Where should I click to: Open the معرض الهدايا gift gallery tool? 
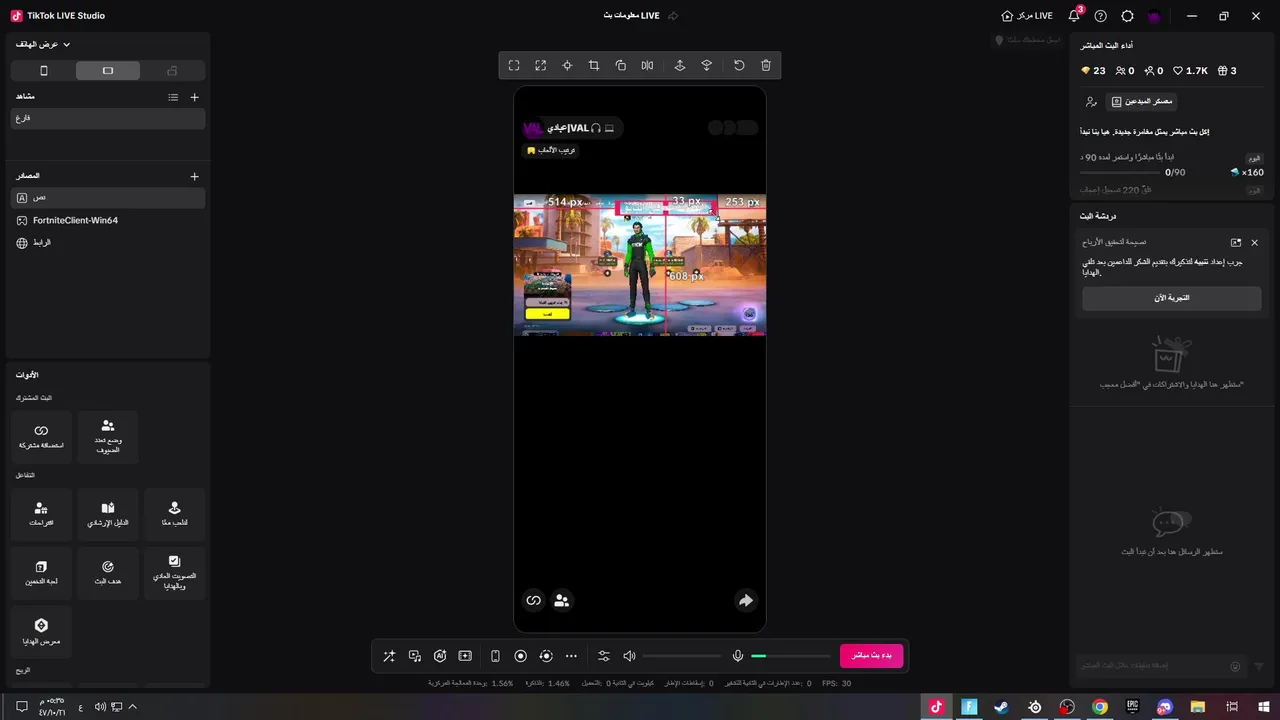[x=41, y=632]
